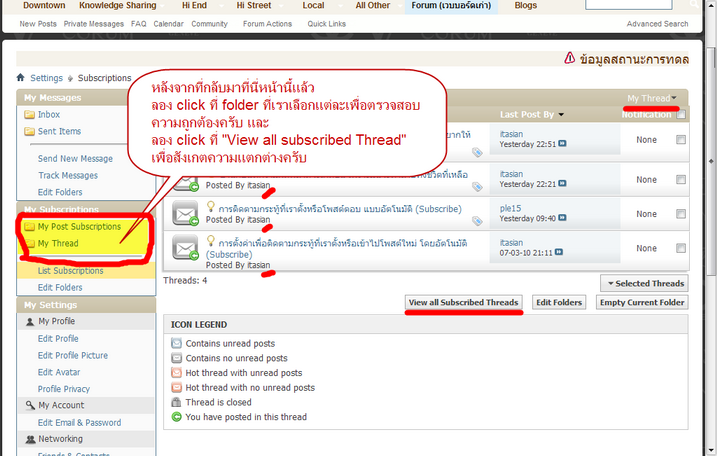Click the Edit Folders button below thread list
Viewport: 717px width, 456px height.
tap(558, 302)
